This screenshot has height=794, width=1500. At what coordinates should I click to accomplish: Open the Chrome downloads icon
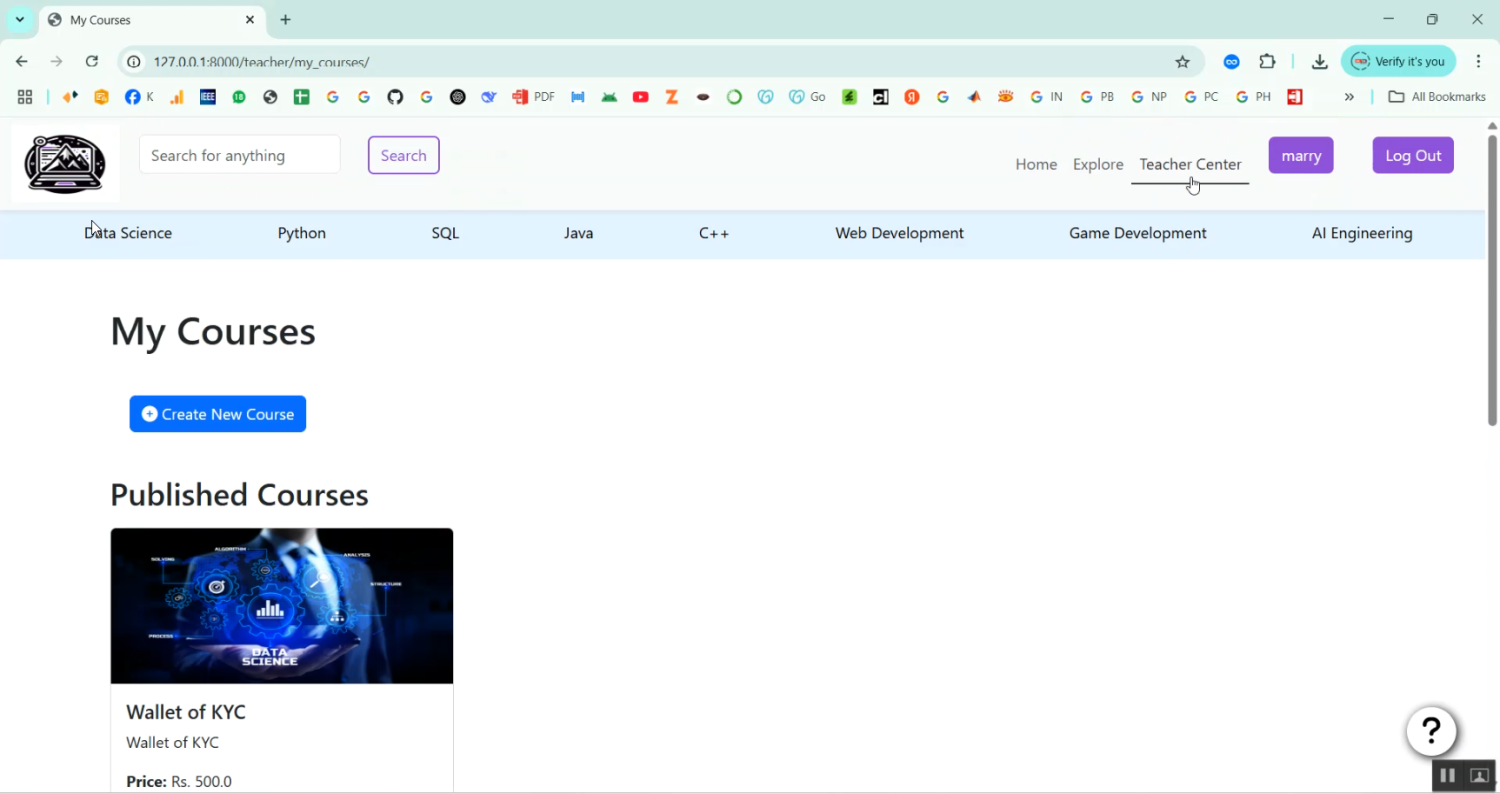point(1319,62)
